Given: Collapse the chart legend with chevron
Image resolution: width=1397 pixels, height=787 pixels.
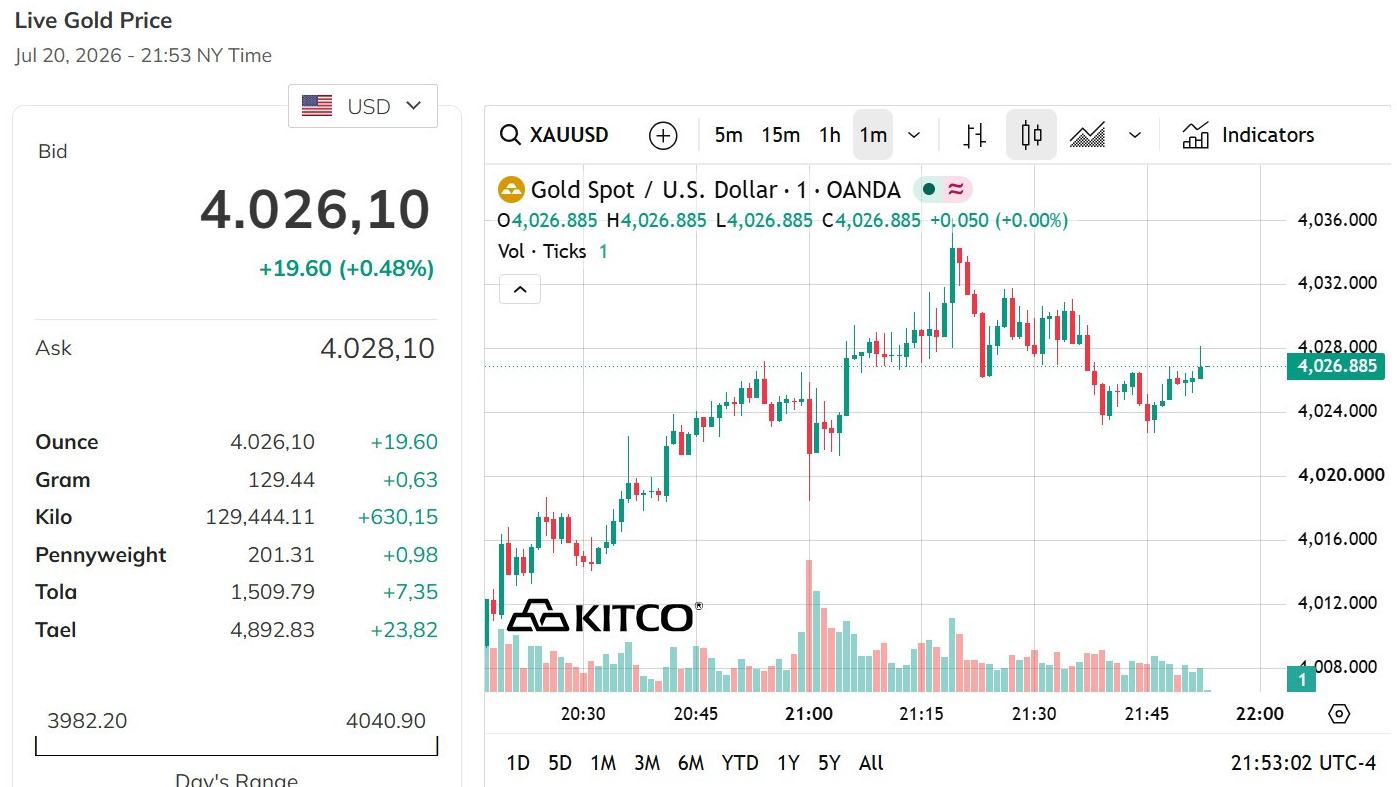Looking at the screenshot, I should (520, 290).
